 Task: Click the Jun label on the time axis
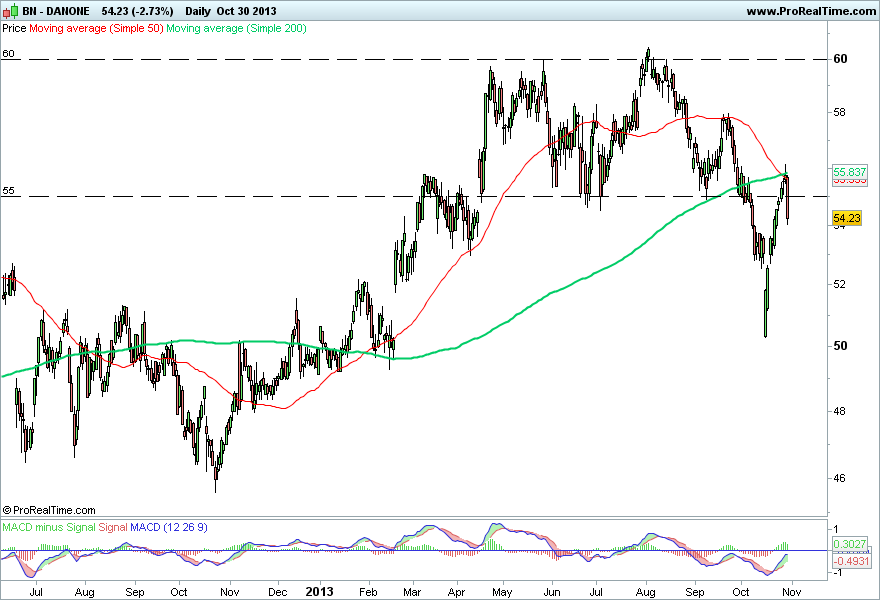pyautogui.click(x=552, y=592)
